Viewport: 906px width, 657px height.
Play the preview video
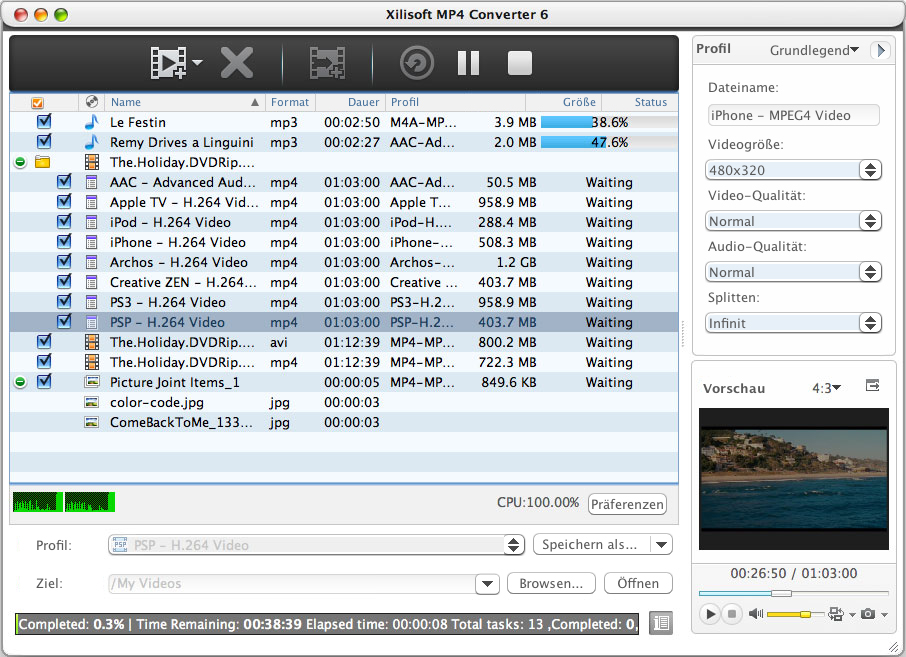click(710, 614)
